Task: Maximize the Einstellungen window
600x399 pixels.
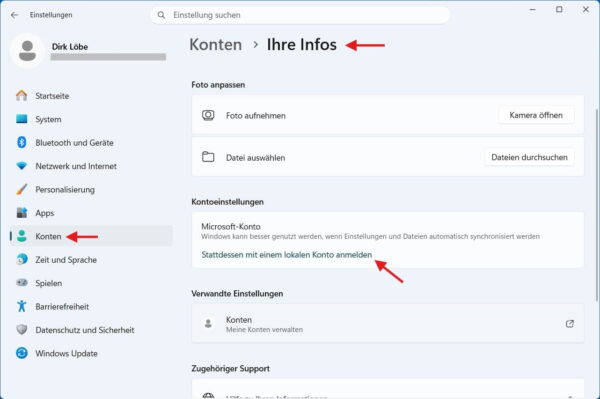Action: pyautogui.click(x=559, y=10)
